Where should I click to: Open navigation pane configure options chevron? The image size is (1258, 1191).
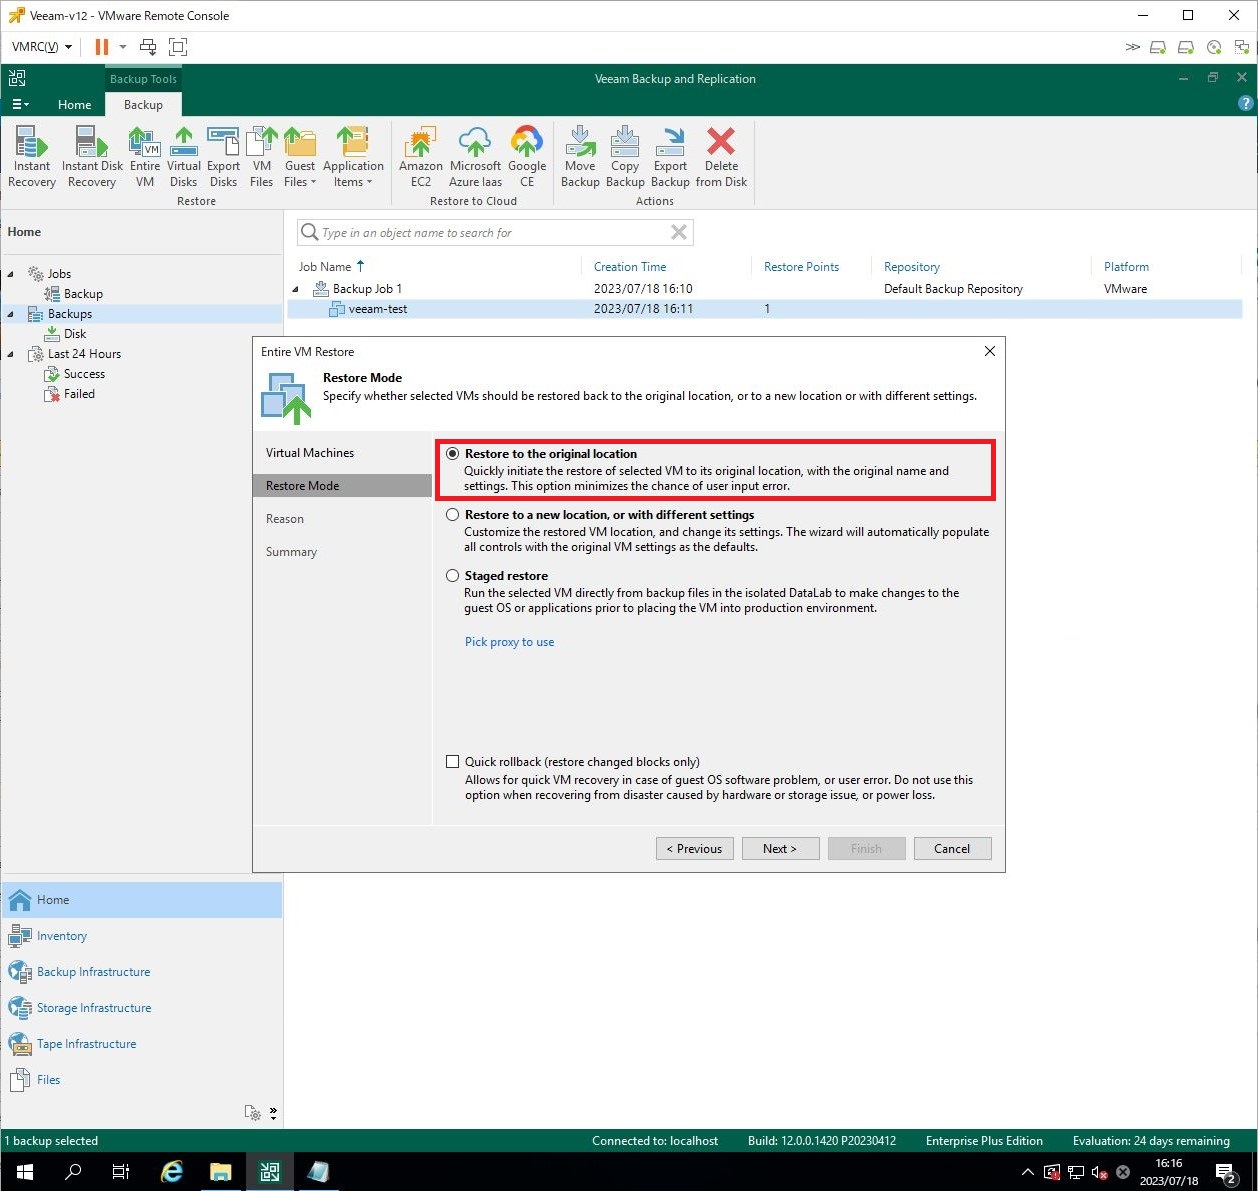(273, 1113)
